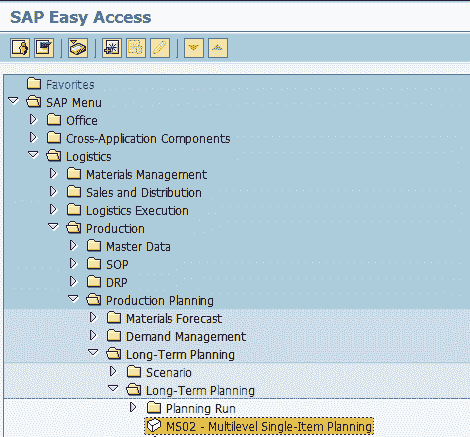Click Add to Favorites toolbar icon
The width and height of the screenshot is (470, 437).
pyautogui.click(x=112, y=48)
